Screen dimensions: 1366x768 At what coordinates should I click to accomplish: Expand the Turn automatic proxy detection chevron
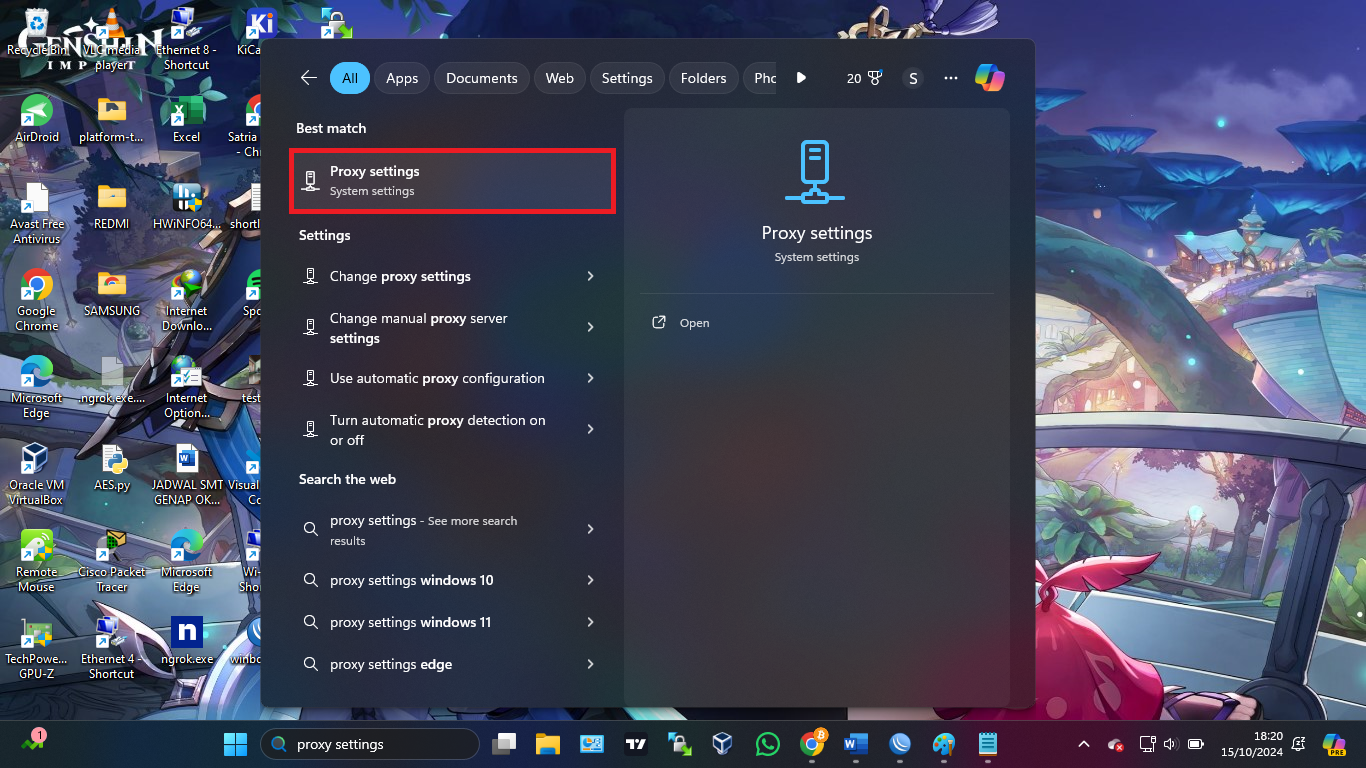tap(591, 429)
